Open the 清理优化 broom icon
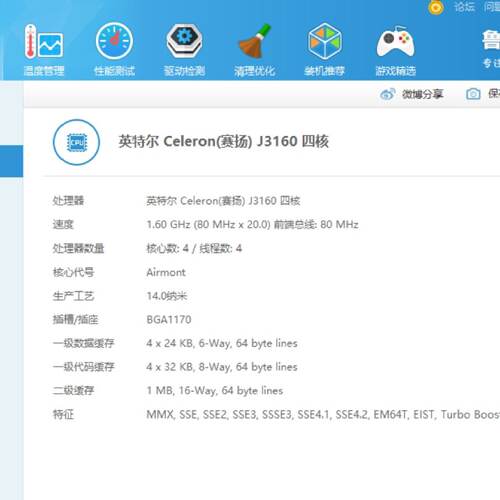The image size is (500, 500). (x=255, y=41)
